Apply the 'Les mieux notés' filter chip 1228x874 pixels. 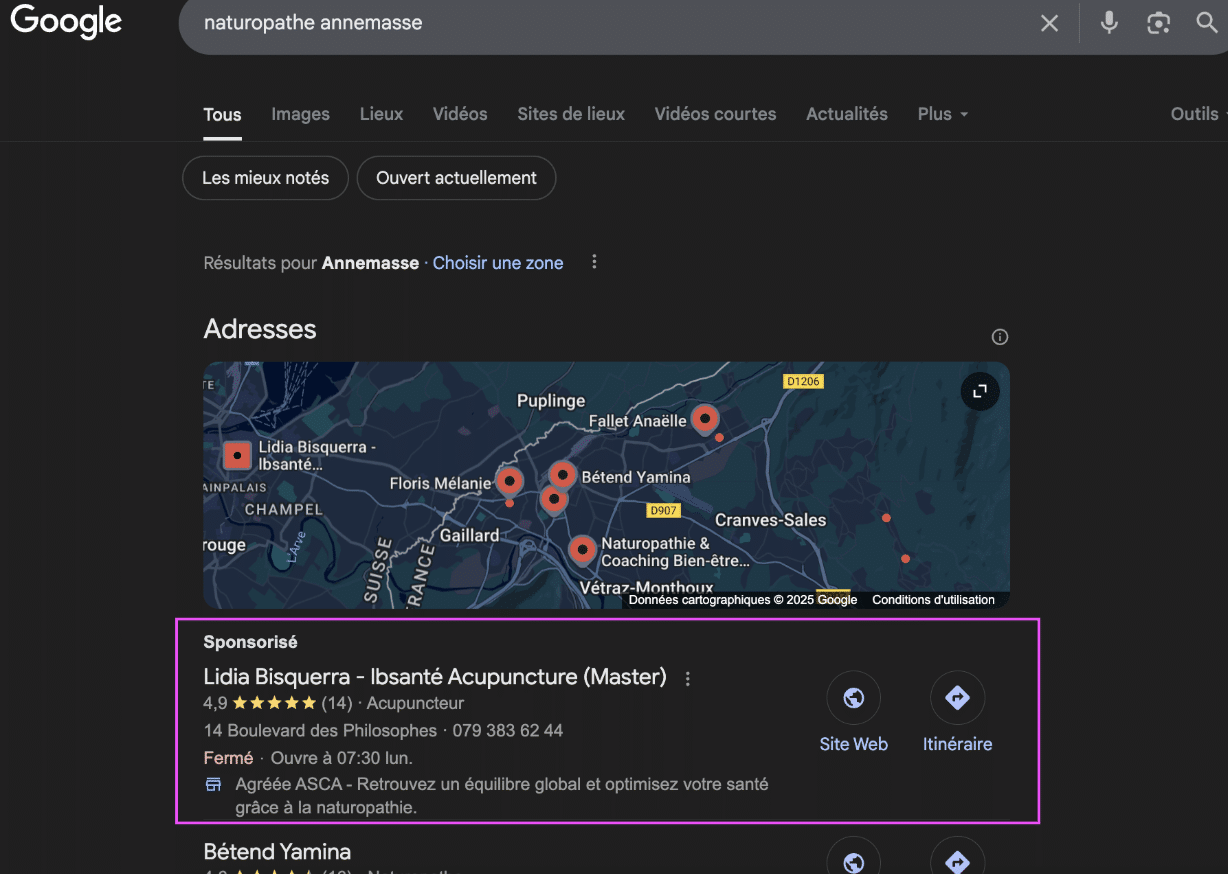[265, 178]
